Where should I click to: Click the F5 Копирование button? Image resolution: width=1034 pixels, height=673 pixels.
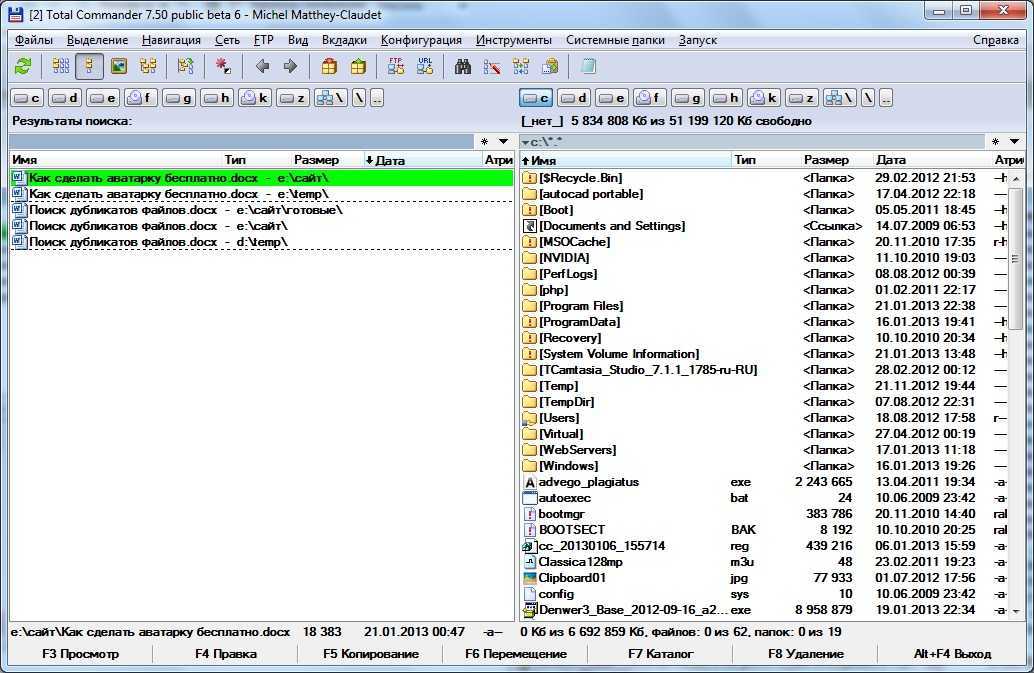[371, 654]
